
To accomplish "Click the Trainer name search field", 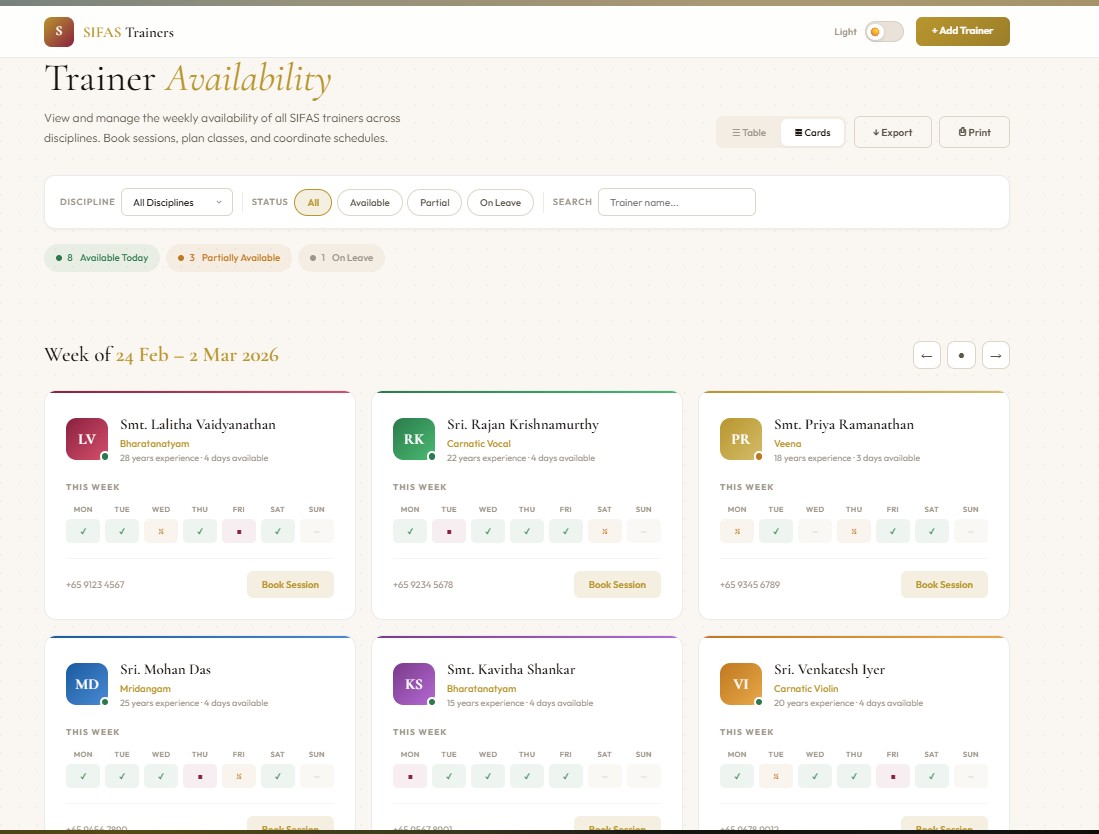I will coord(676,202).
